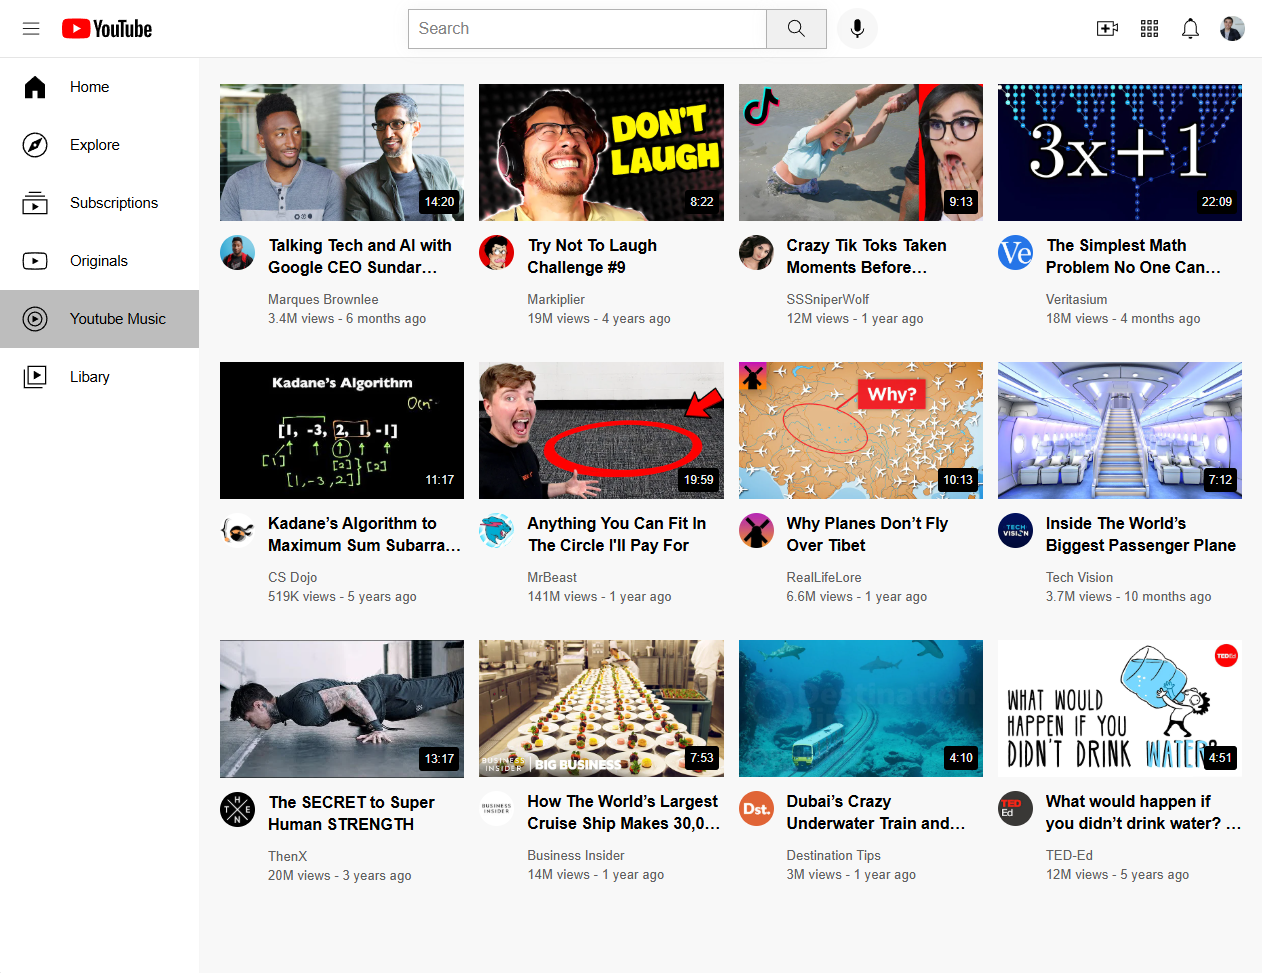
Task: Open 'The Simplest Math Problem' title
Action: [x=1133, y=256]
